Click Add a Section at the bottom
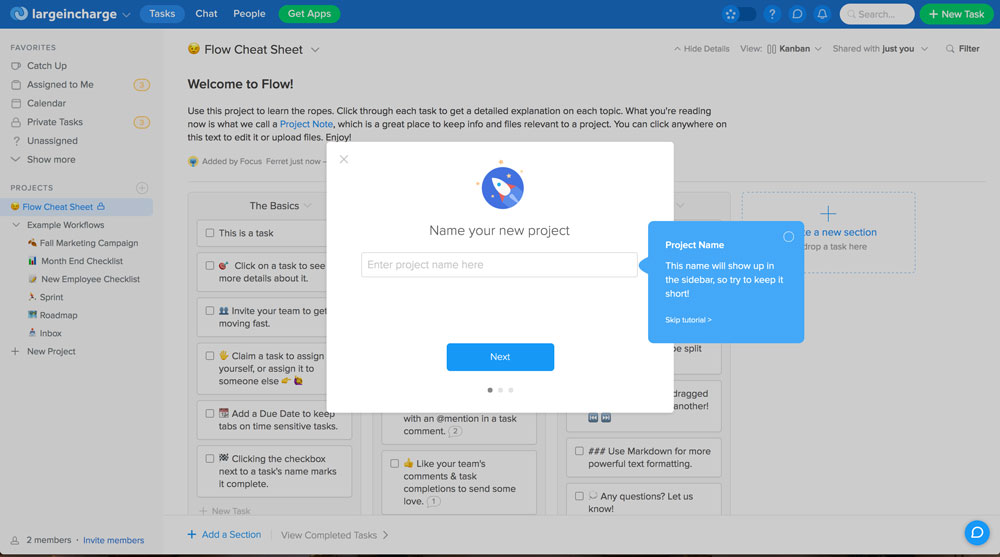The width and height of the screenshot is (1000, 557). click(x=224, y=535)
